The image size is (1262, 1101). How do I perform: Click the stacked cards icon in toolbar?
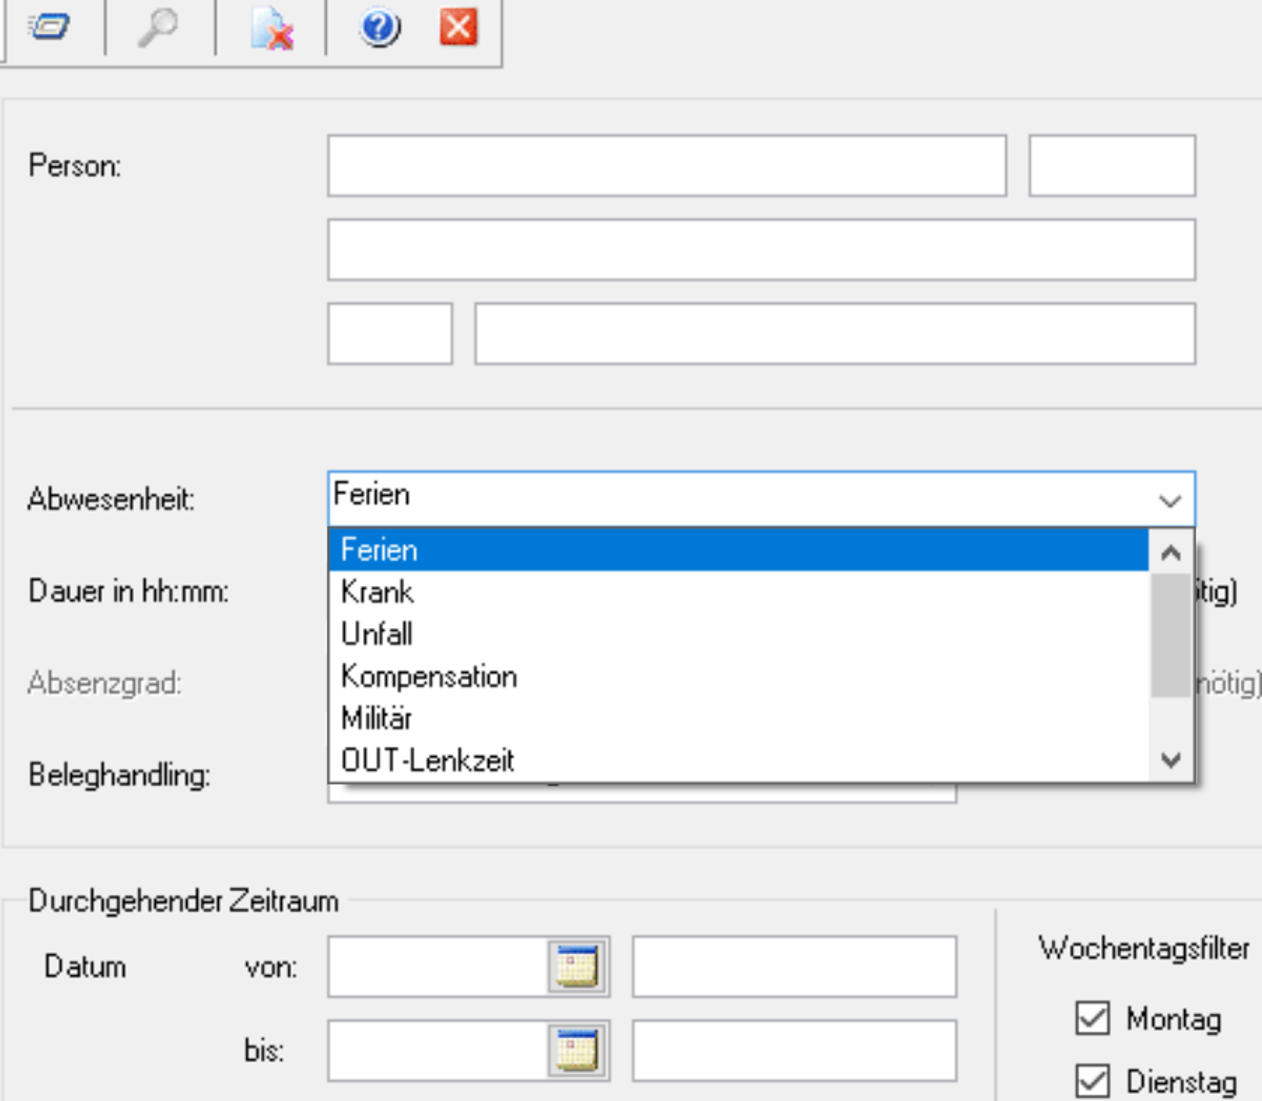click(49, 27)
